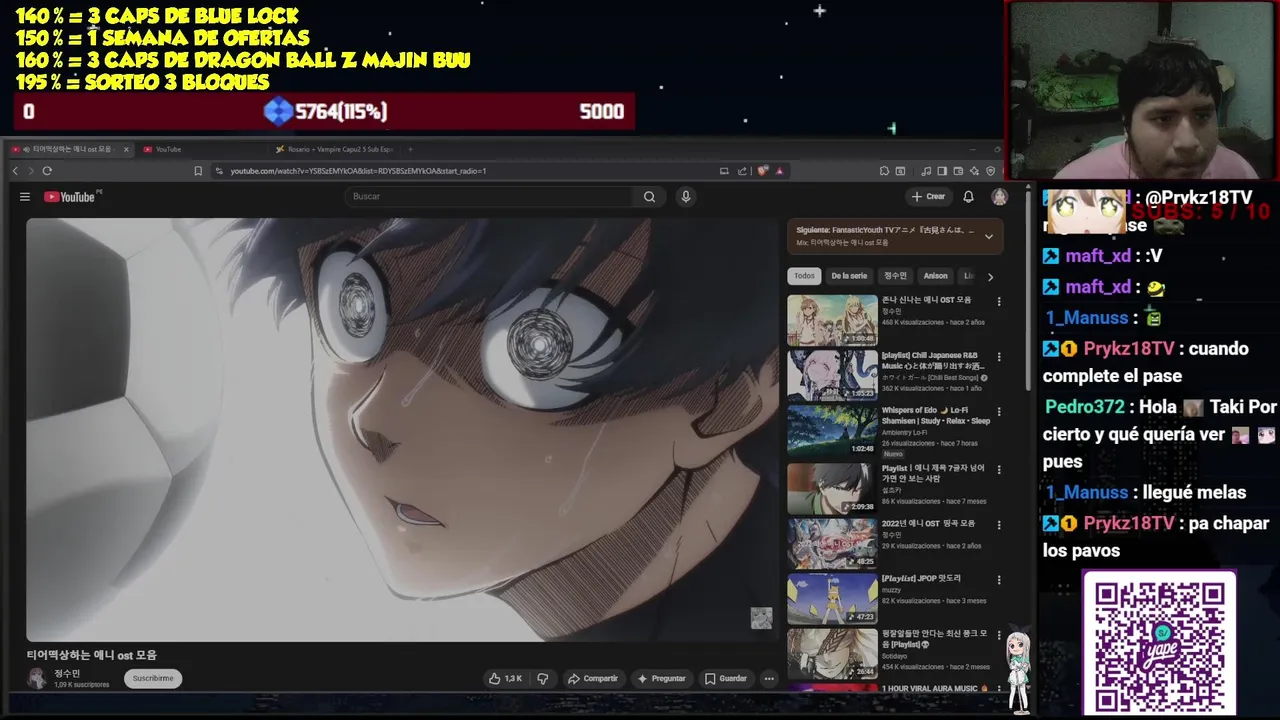Close the 티어떡상하는 애니 ost tab
The image size is (1280, 720).
point(126,149)
